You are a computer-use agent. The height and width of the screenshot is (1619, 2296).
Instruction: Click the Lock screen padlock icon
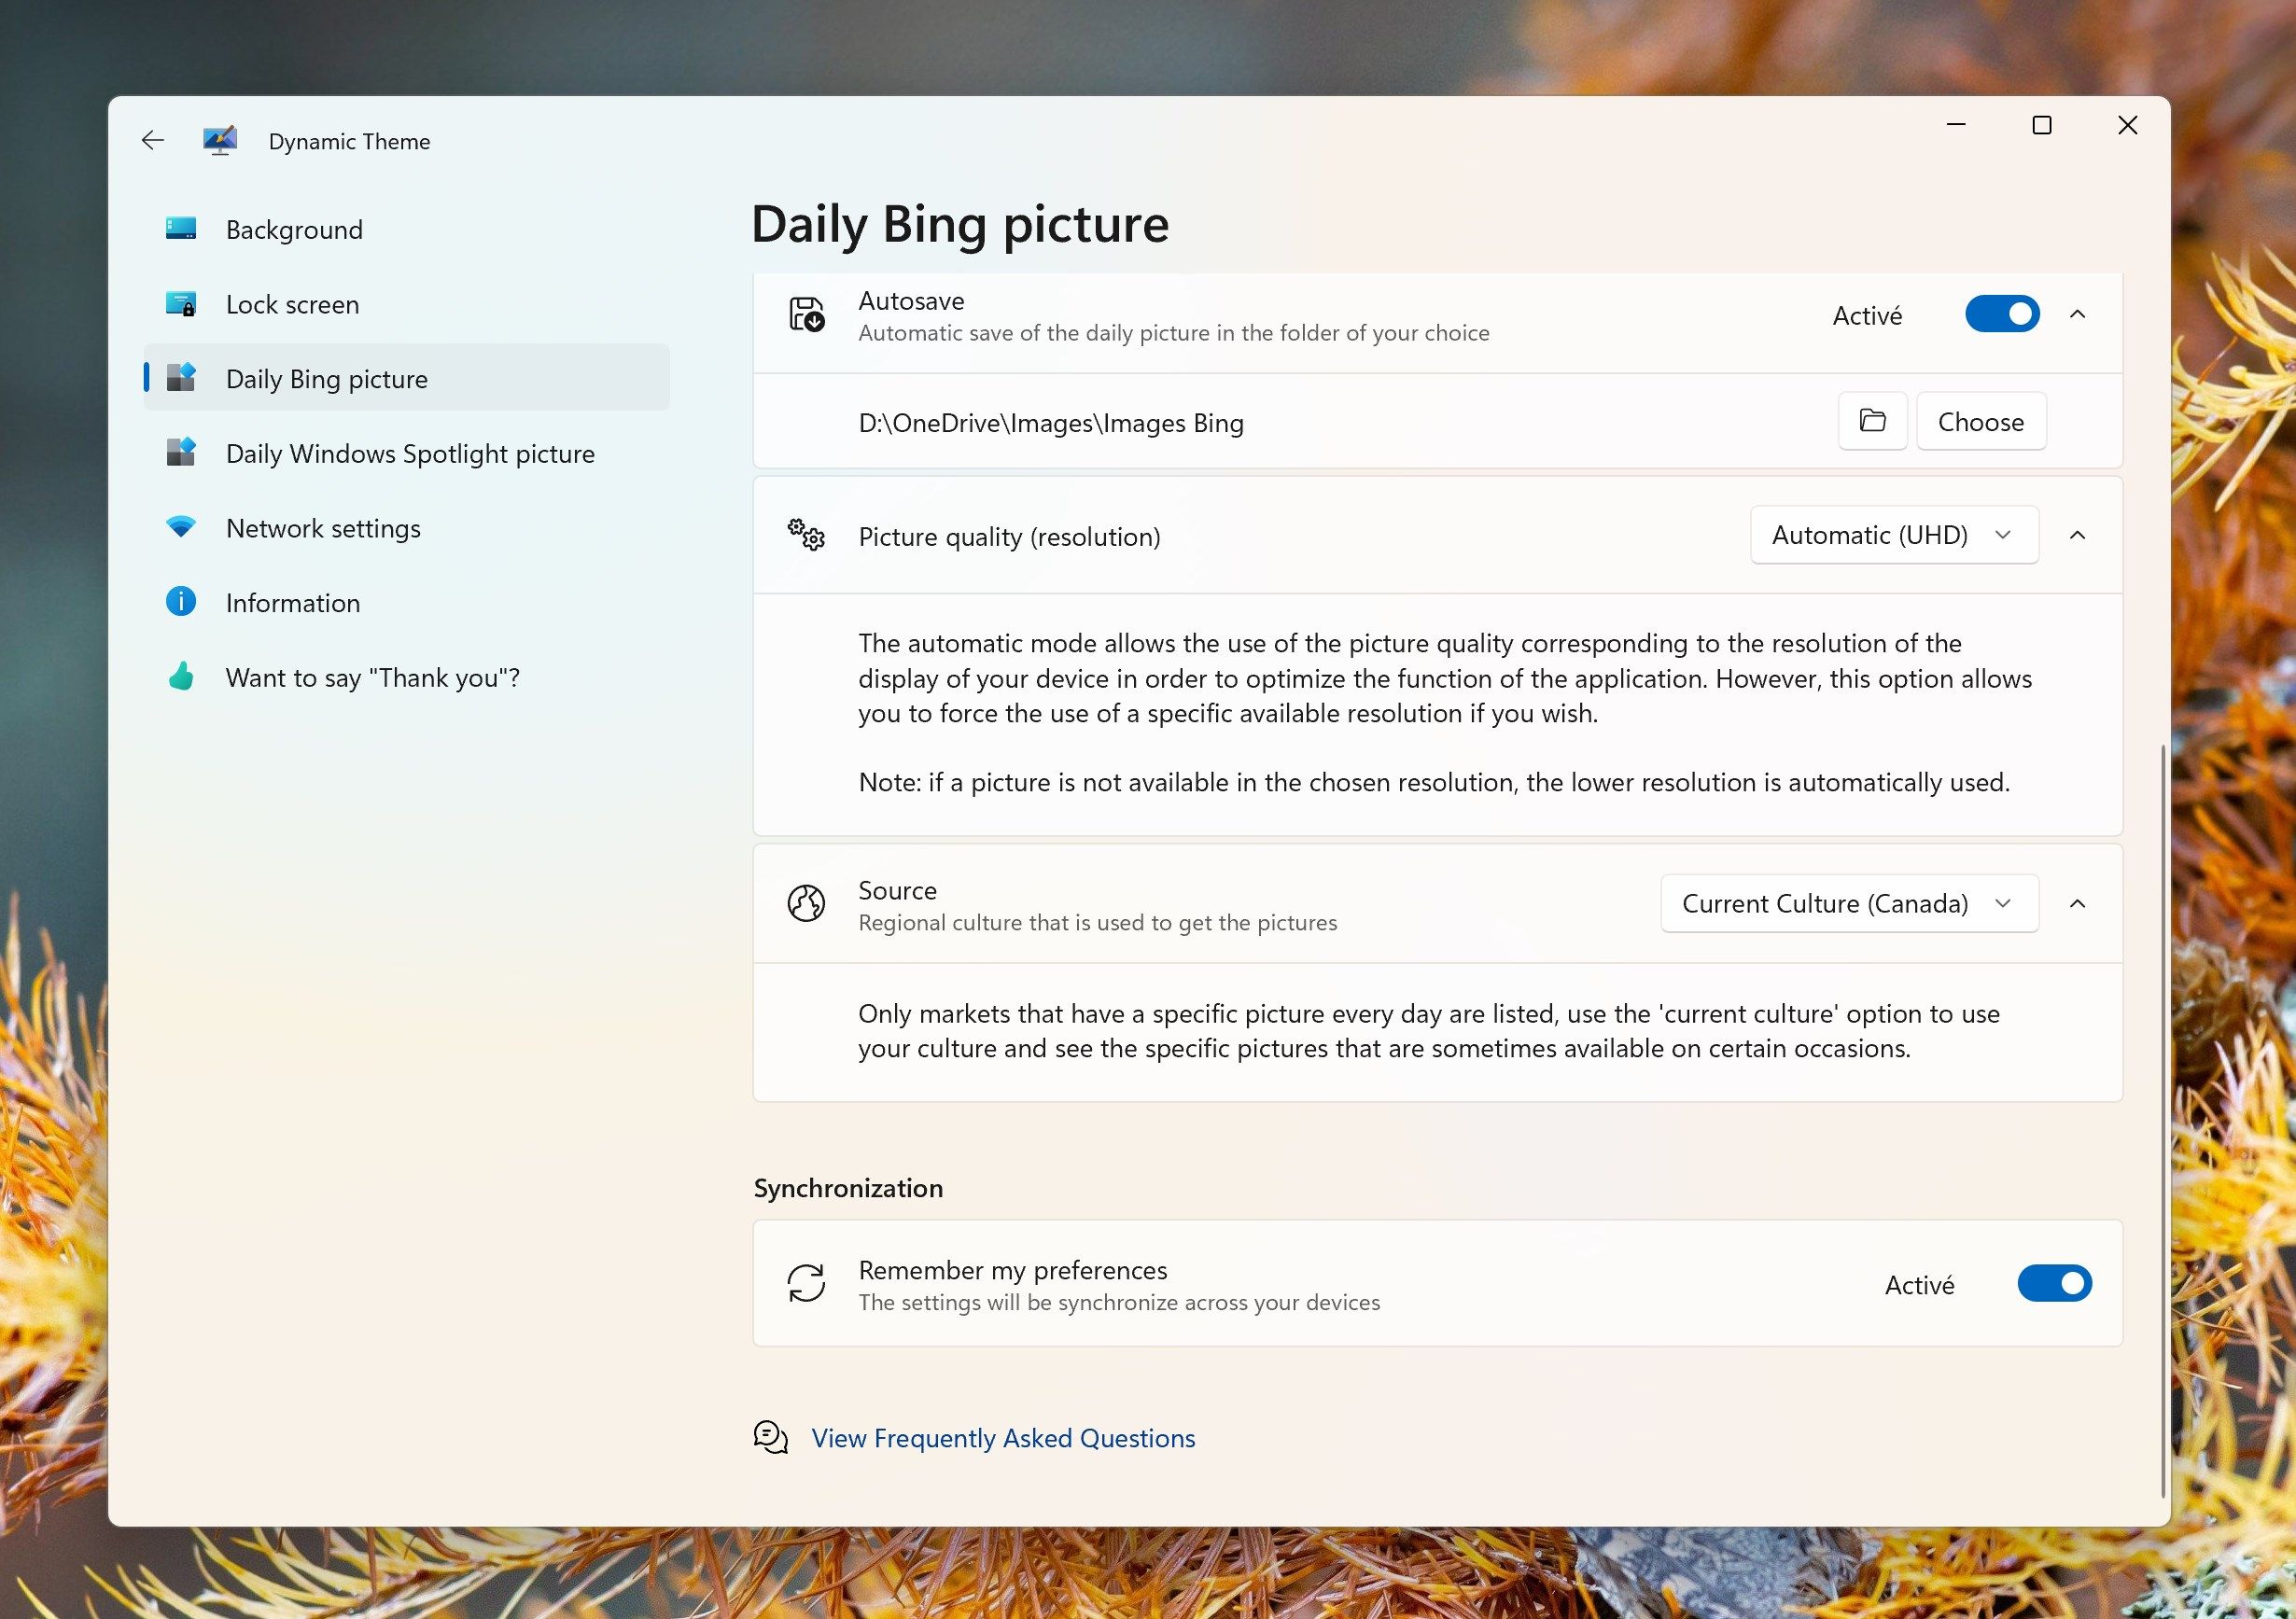point(181,304)
